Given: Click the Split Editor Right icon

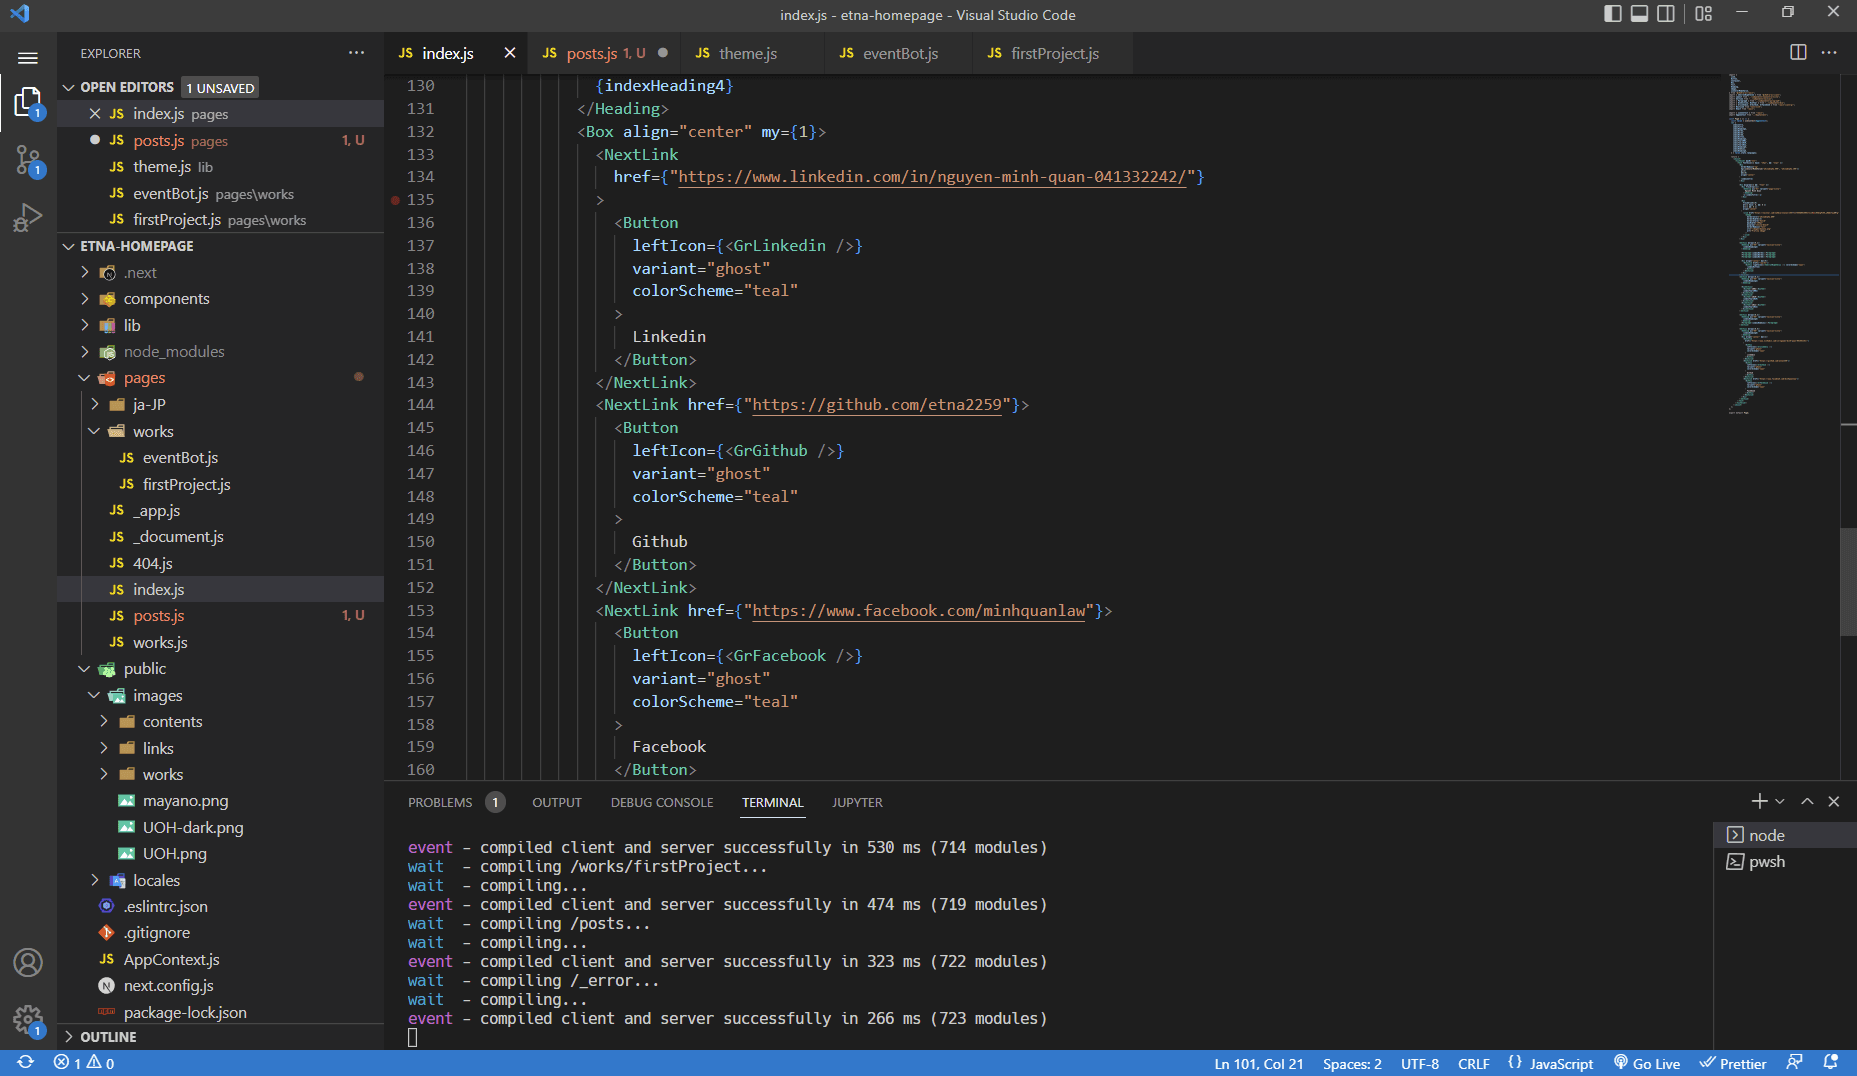Looking at the screenshot, I should 1798,53.
